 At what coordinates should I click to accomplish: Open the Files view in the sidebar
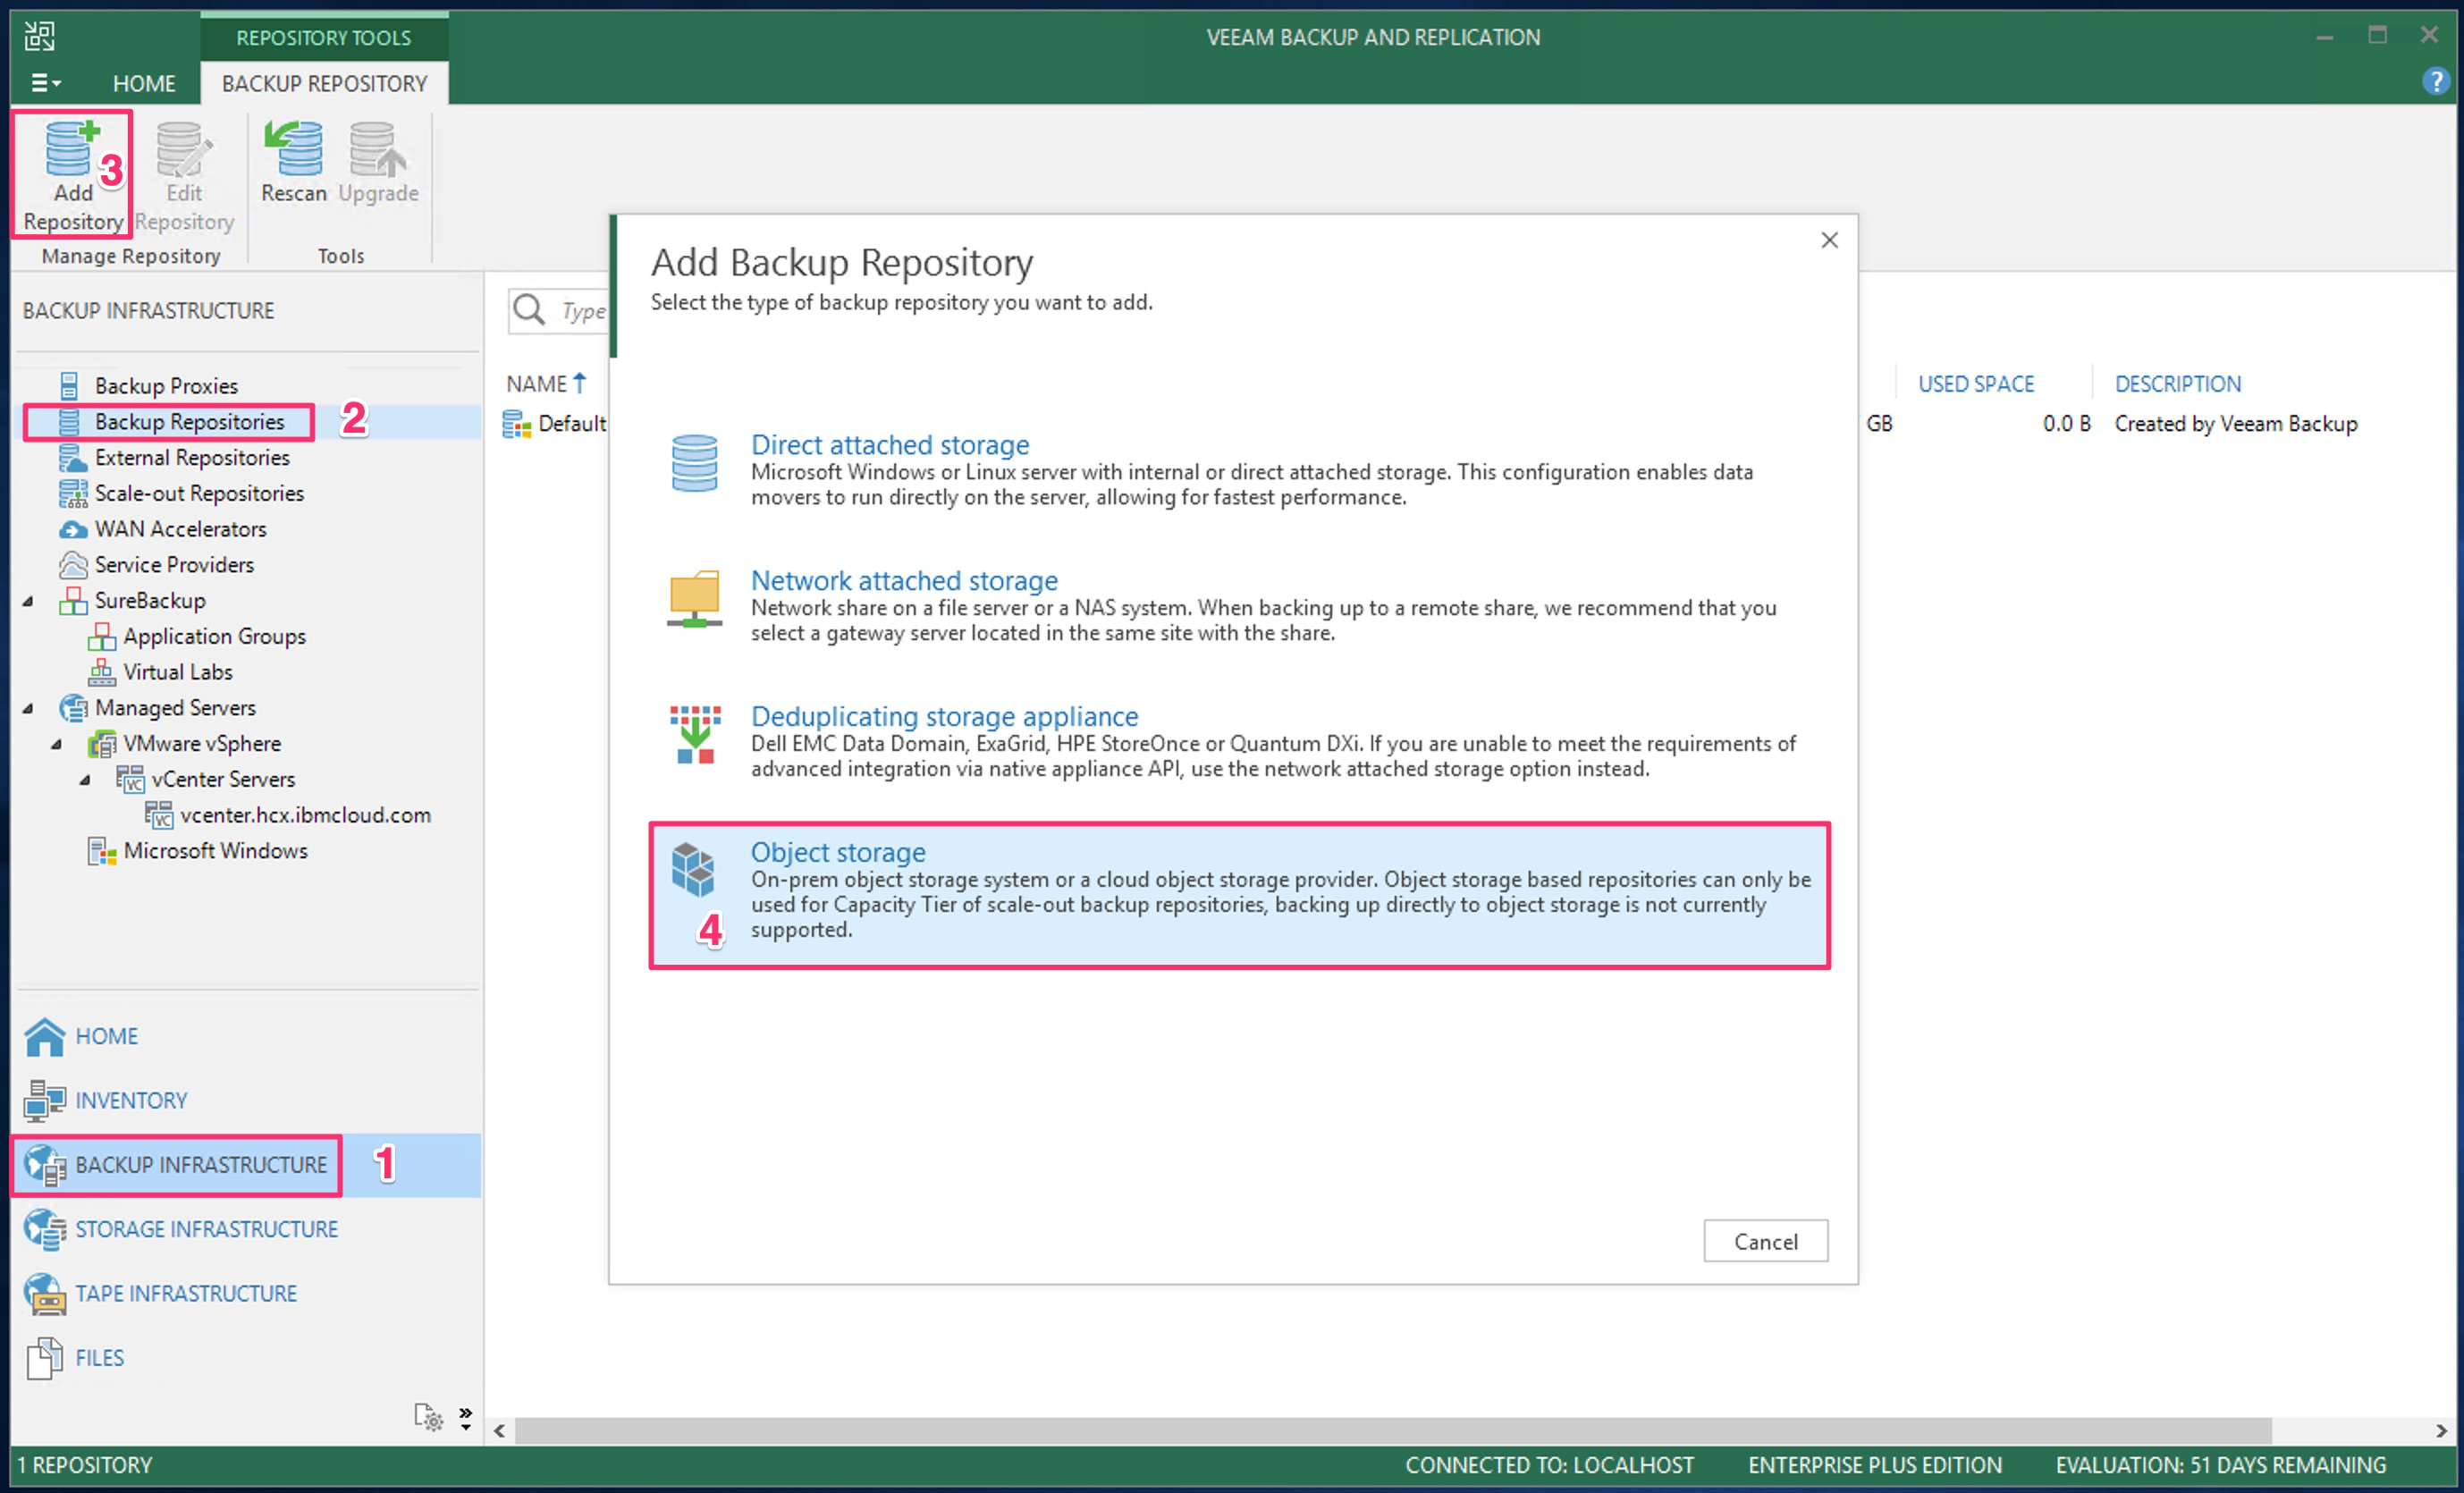coord(98,1357)
